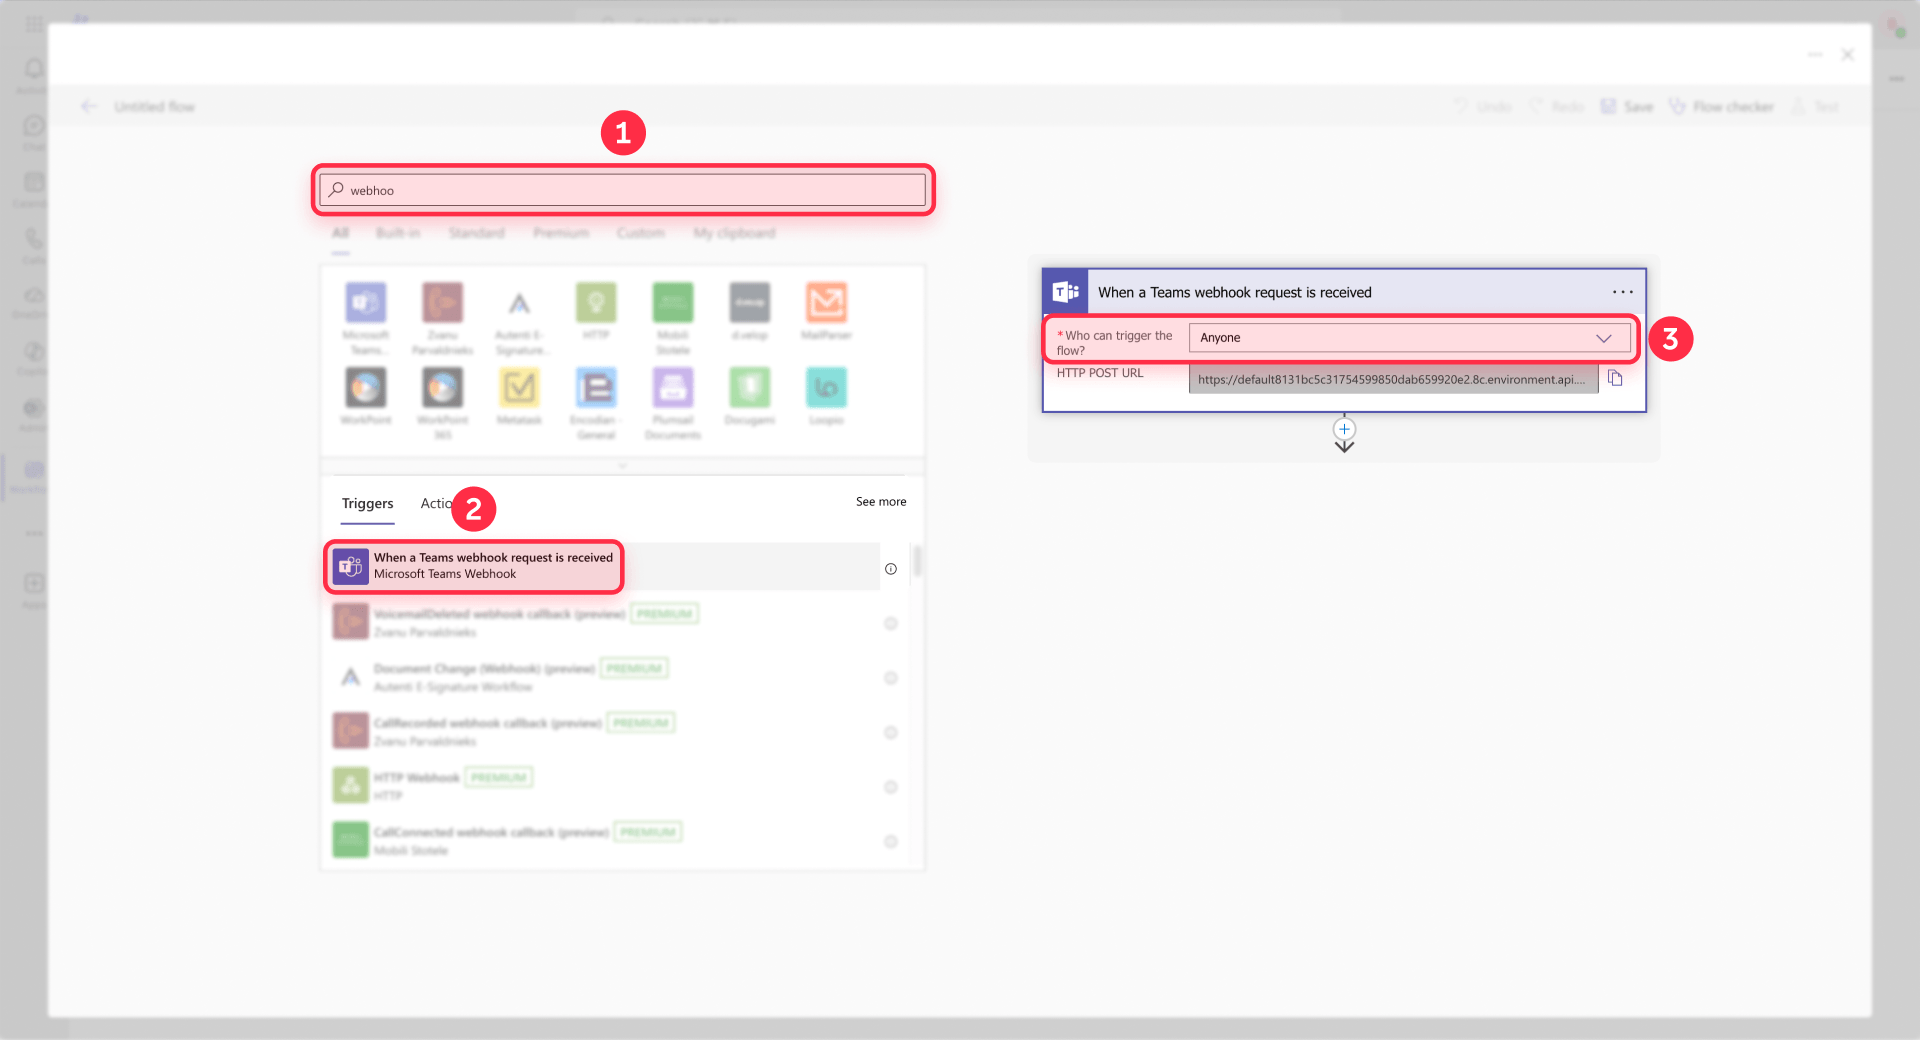1920x1040 pixels.
Task: Collapse the connector grid chevron
Action: [622, 466]
